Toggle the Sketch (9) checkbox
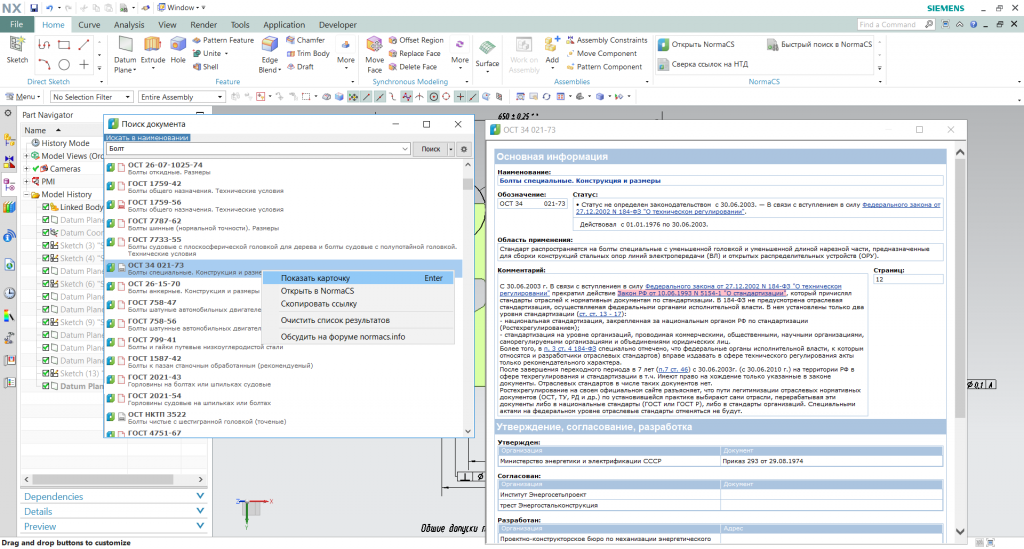 [46, 322]
